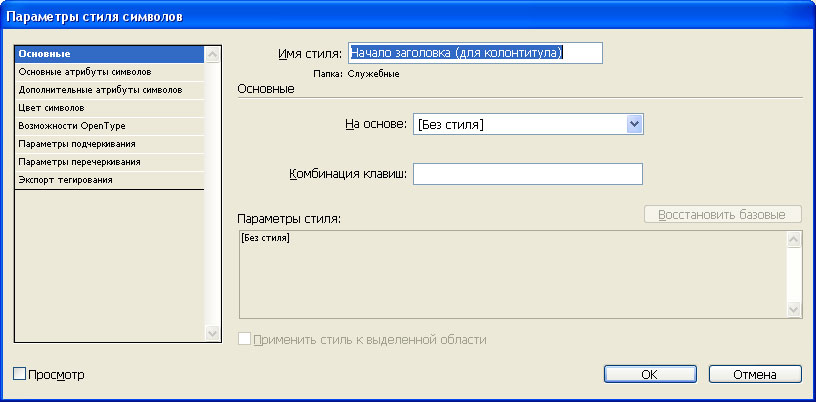Image resolution: width=816 pixels, height=402 pixels.
Task: Open Дополнительные атрибуты символов section
Action: tap(110, 90)
